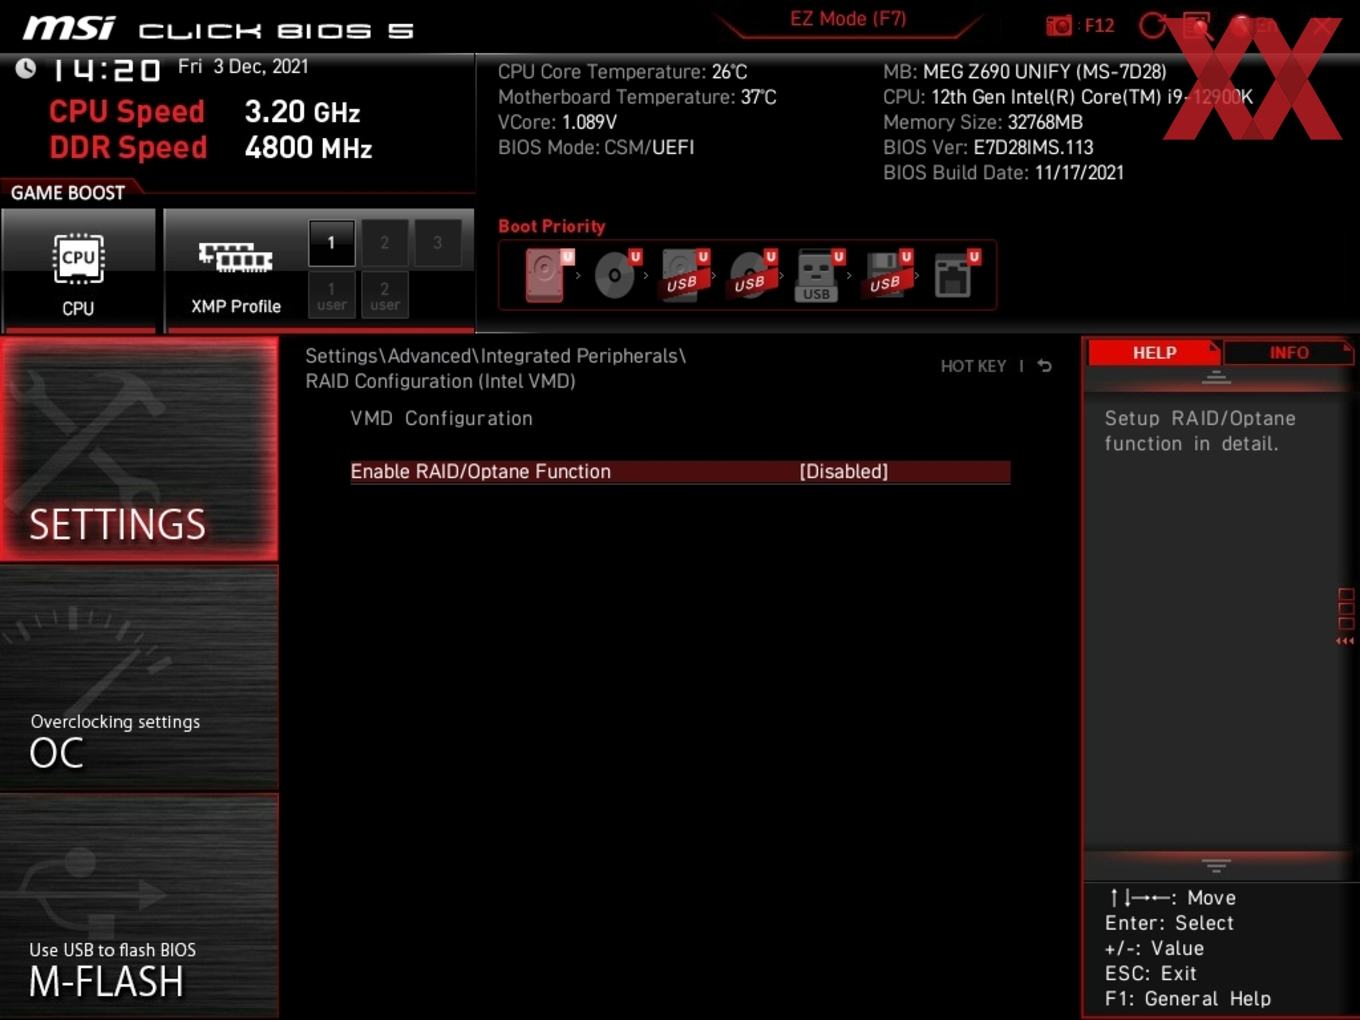
Task: Click the MSI Click BIOS 5 logo
Action: (217, 28)
